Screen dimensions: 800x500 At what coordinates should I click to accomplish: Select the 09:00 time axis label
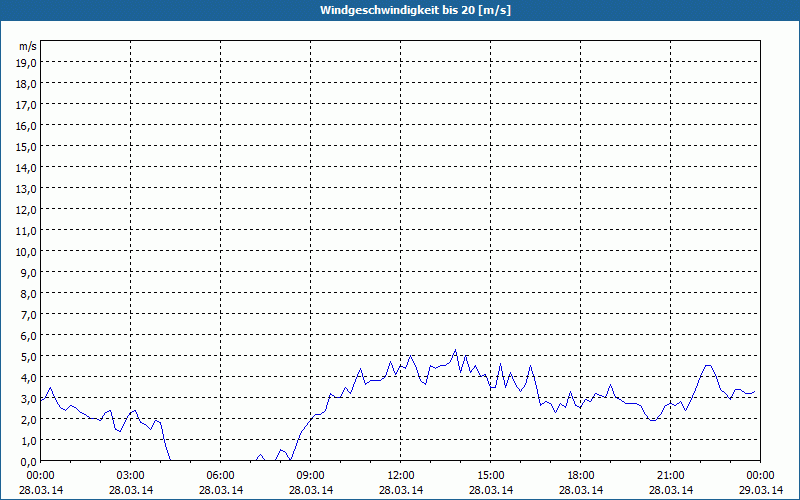[311, 475]
